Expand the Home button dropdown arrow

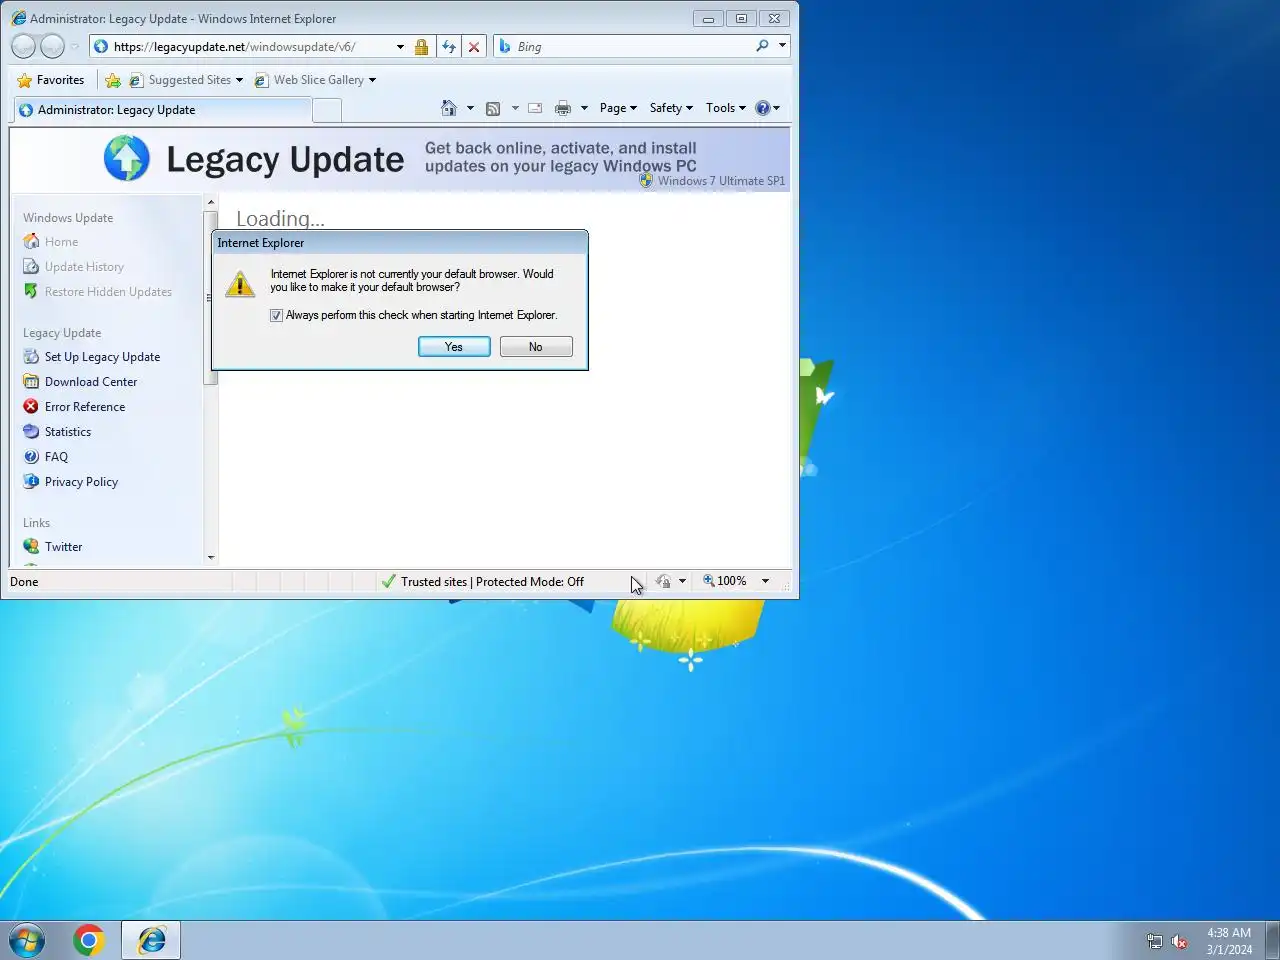[x=470, y=108]
